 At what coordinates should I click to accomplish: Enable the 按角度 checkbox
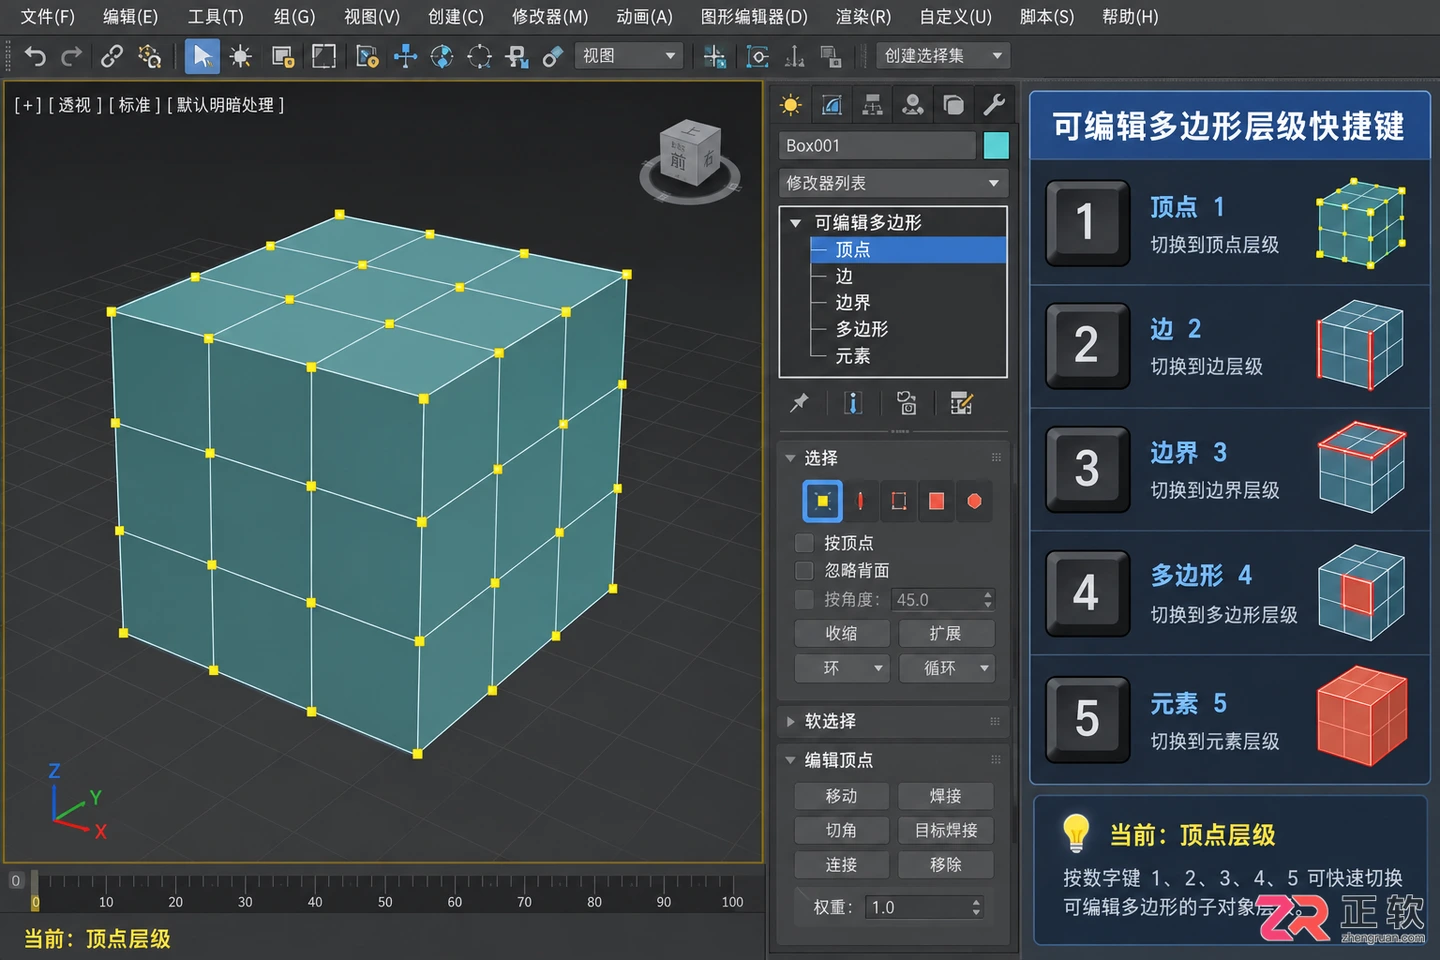coord(804,599)
